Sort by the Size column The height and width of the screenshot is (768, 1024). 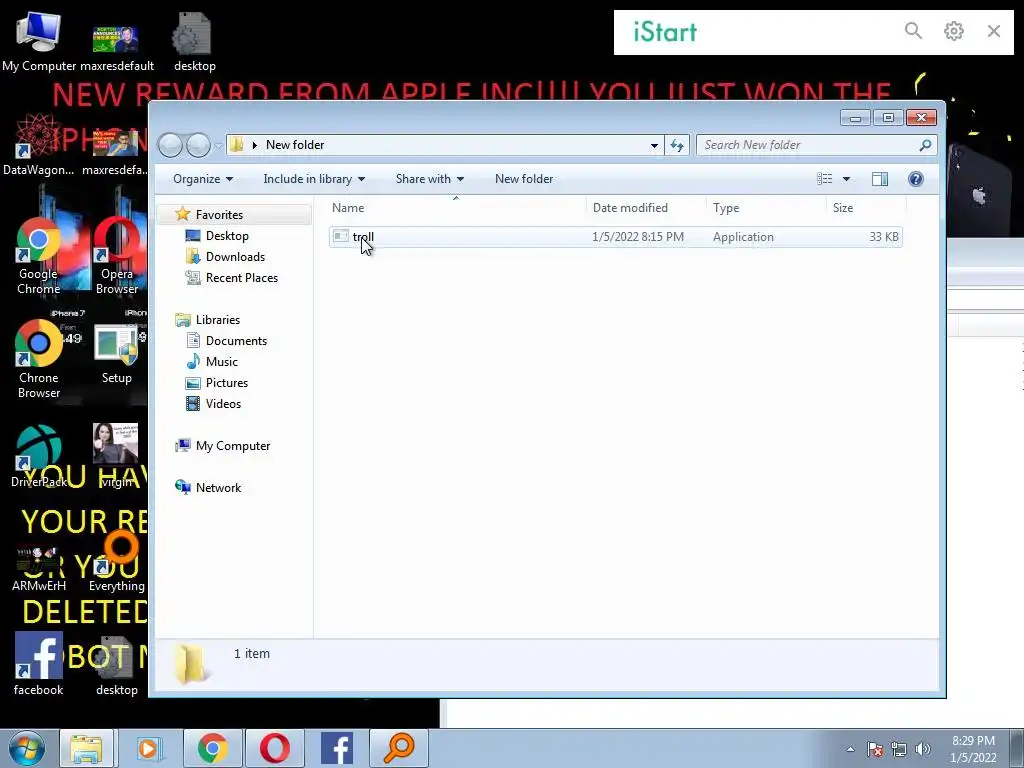tap(866, 208)
